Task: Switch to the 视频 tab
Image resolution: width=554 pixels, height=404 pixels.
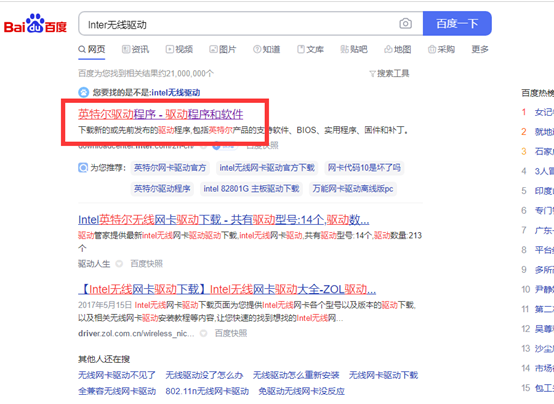Action: click(179, 49)
